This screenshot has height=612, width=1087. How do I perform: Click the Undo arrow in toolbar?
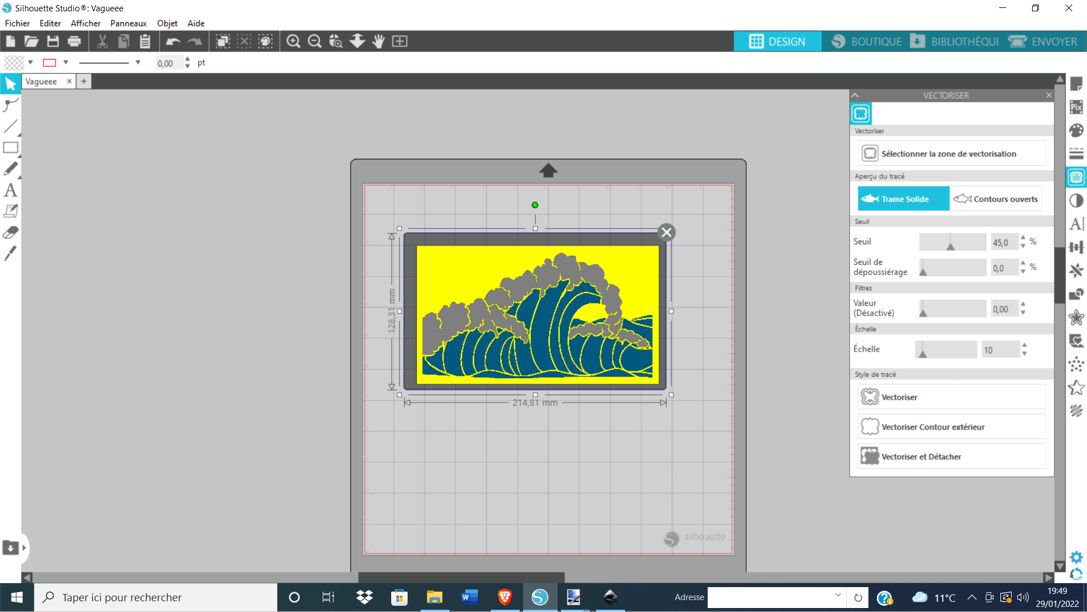(173, 41)
